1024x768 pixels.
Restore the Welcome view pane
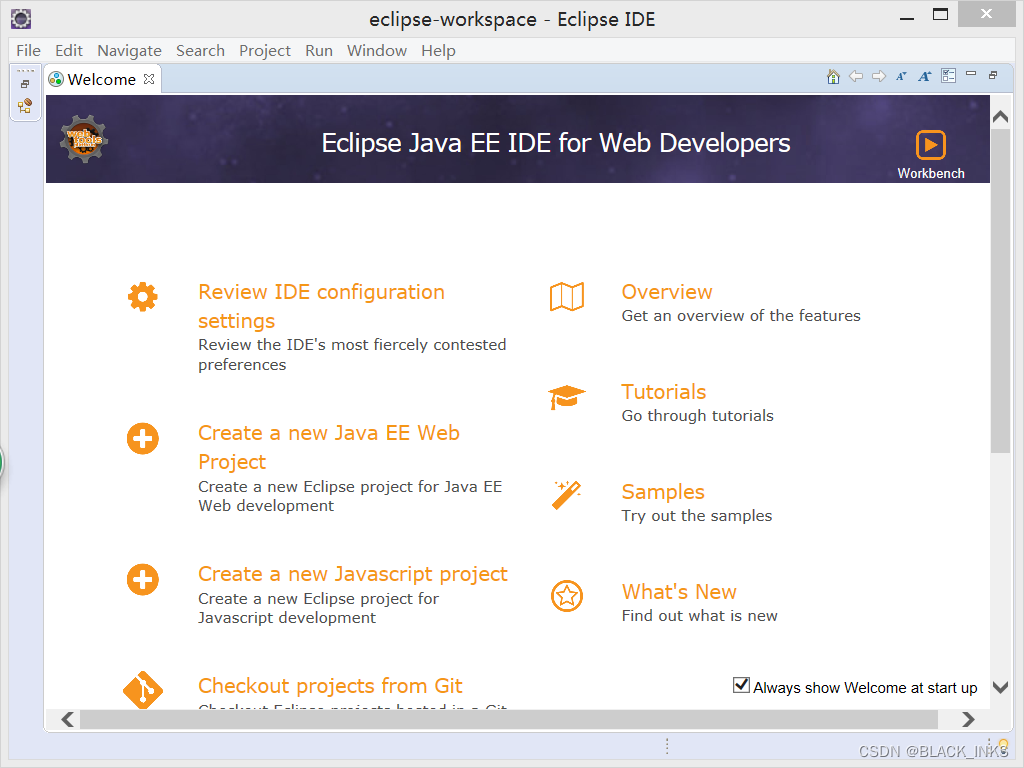coord(993,75)
